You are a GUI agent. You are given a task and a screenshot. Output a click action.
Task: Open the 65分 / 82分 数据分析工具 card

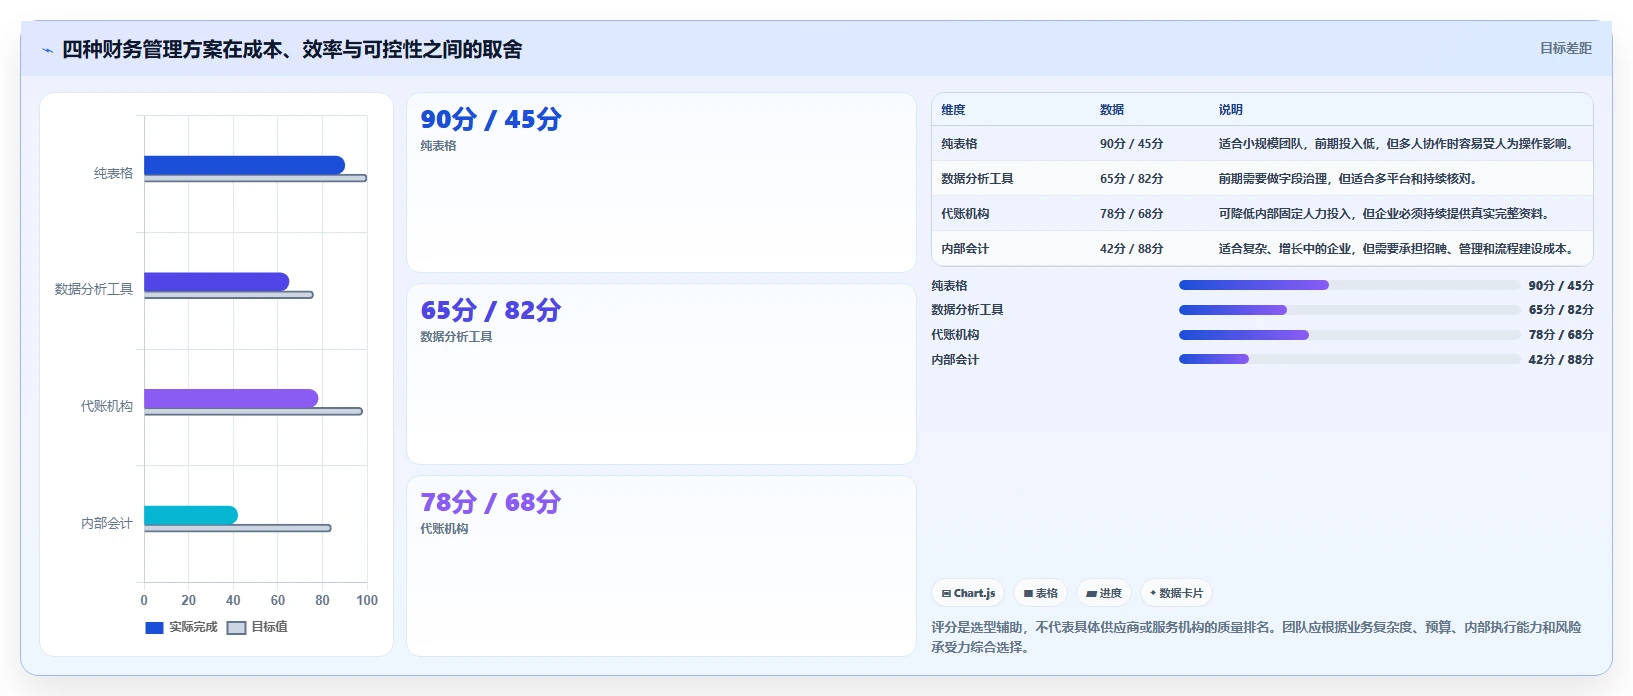click(661, 374)
